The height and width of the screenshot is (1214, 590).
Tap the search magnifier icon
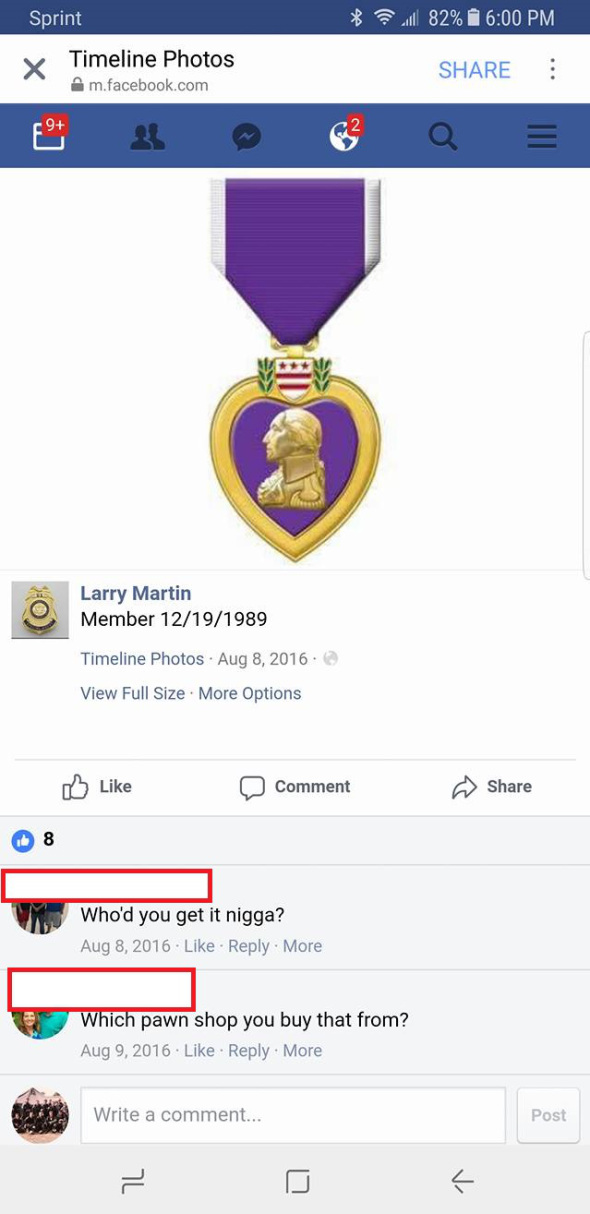[x=443, y=136]
